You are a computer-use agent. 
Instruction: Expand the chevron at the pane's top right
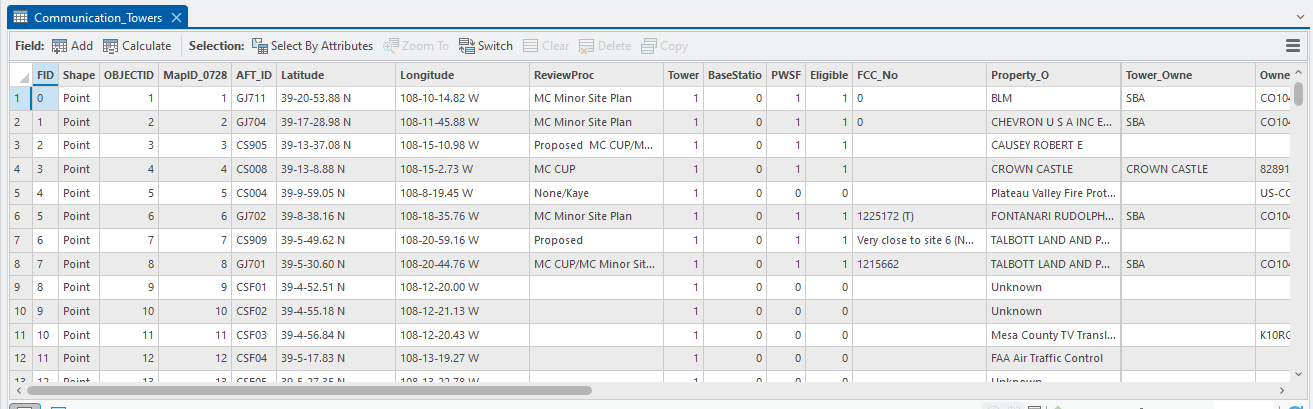[x=1299, y=18]
